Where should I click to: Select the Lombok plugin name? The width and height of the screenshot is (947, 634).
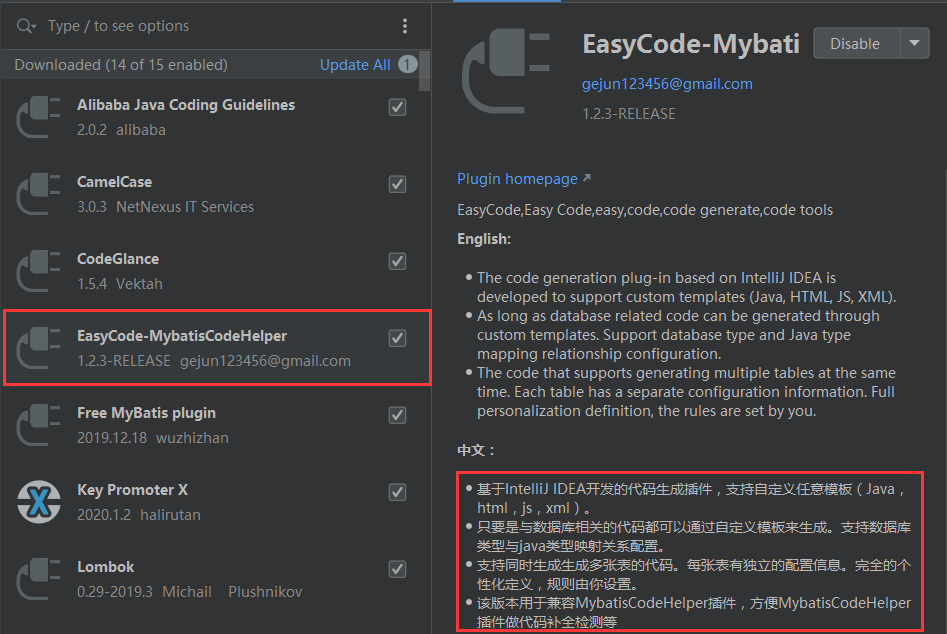point(106,567)
